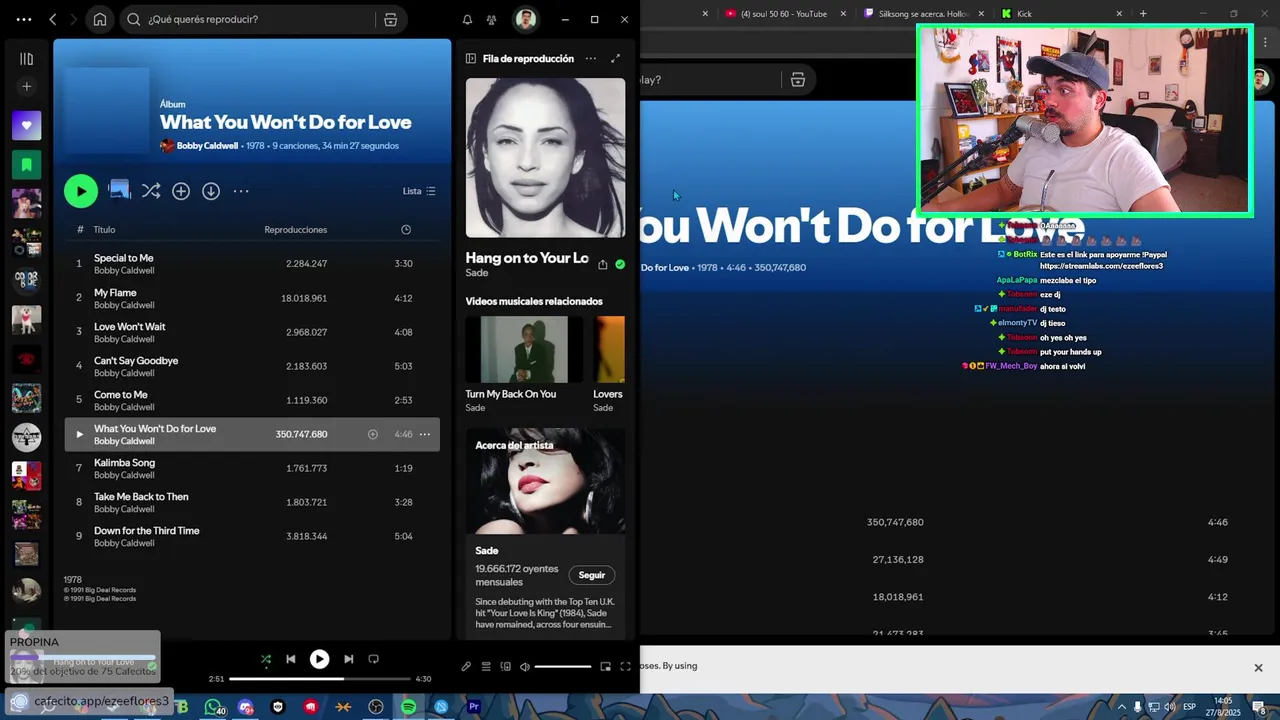Expand the now playing panel to fullscreen
Viewport: 1280px width, 720px height.
pos(615,59)
